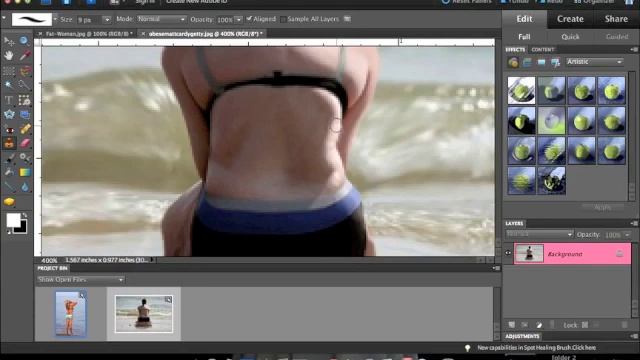Open the blending Mode Normal dropdown

(162, 19)
